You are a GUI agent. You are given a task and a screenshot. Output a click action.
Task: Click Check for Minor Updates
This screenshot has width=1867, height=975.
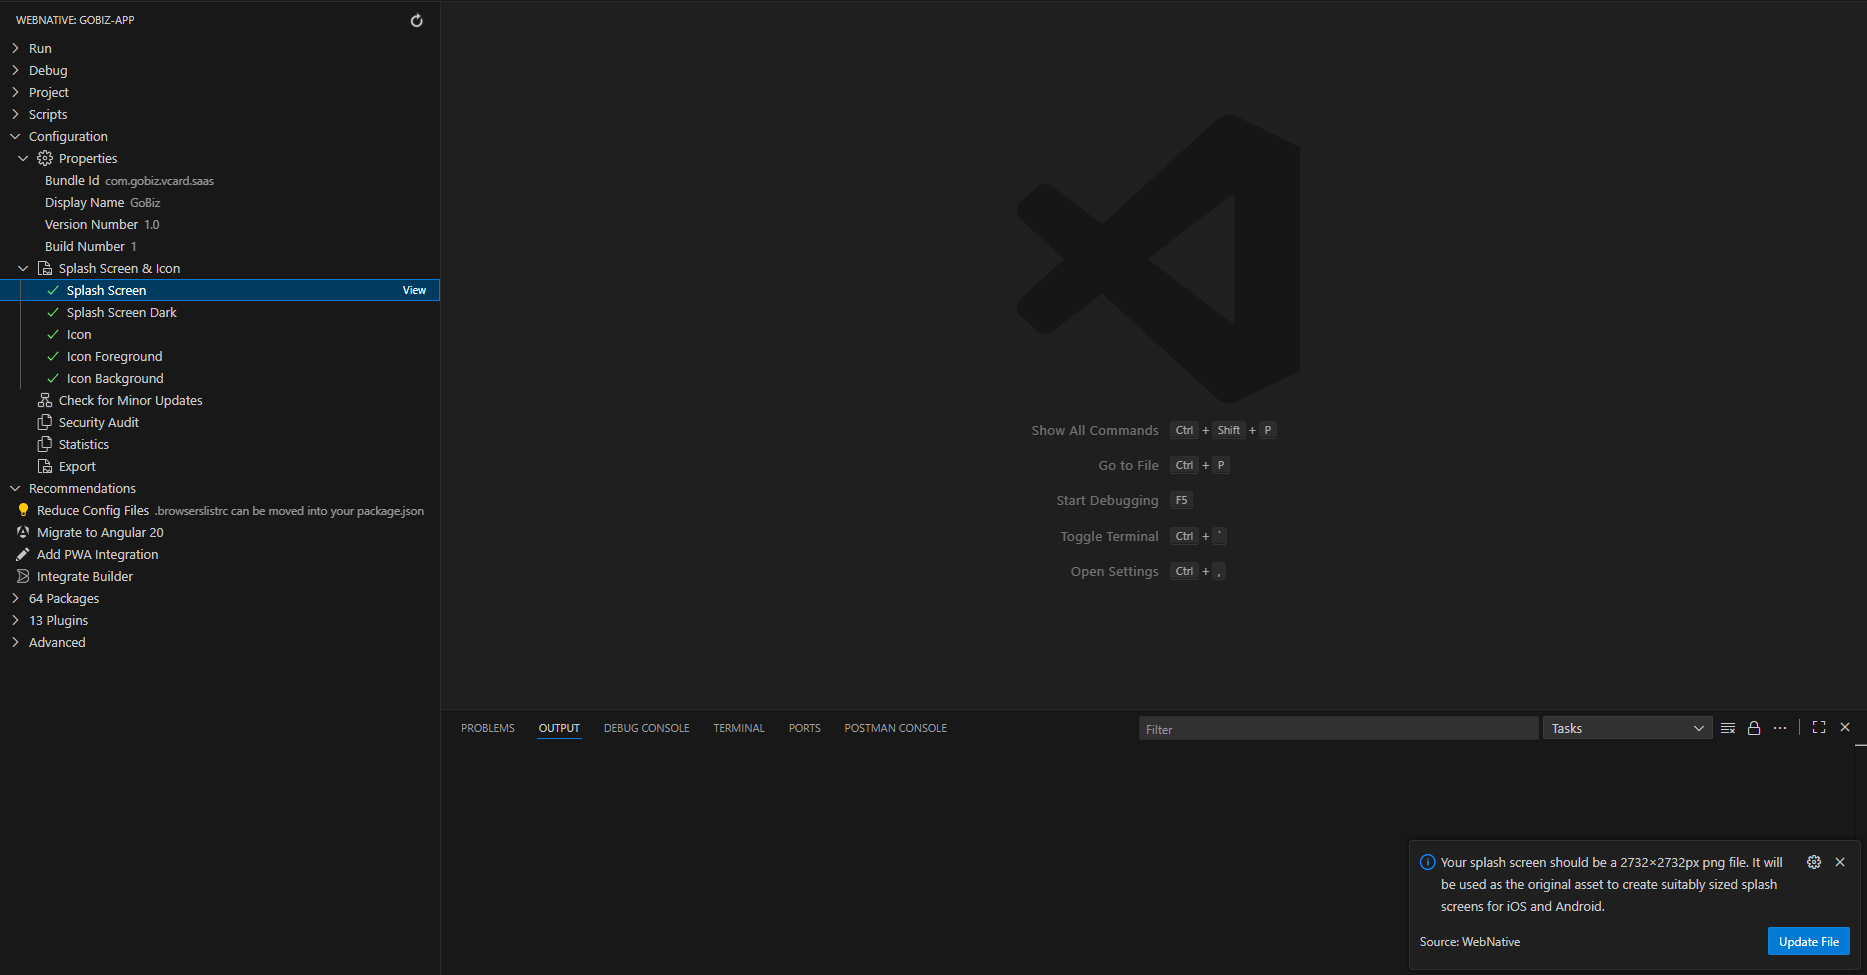pyautogui.click(x=130, y=401)
